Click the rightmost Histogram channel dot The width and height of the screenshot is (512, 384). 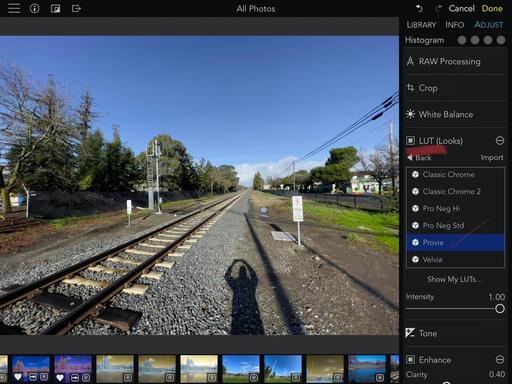point(501,40)
